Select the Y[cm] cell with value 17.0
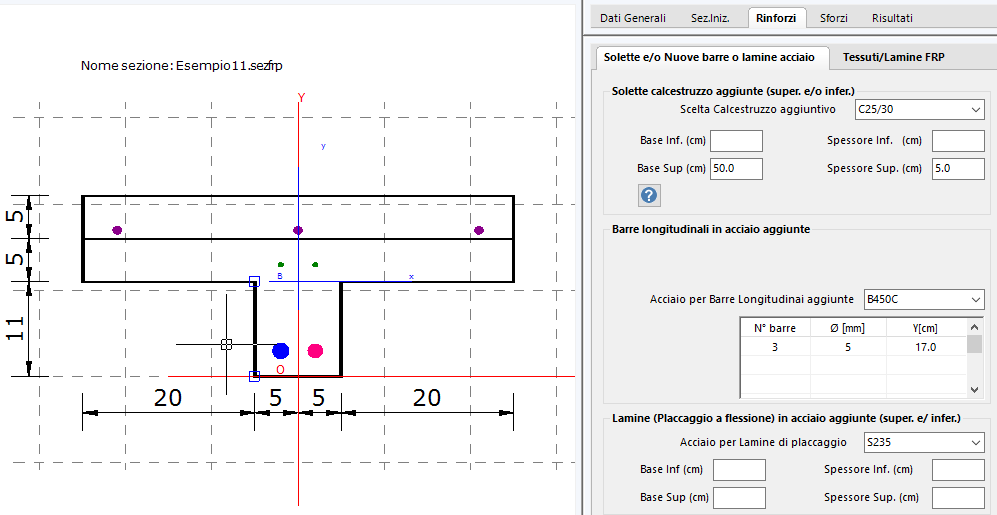997x515 pixels. click(x=926, y=348)
